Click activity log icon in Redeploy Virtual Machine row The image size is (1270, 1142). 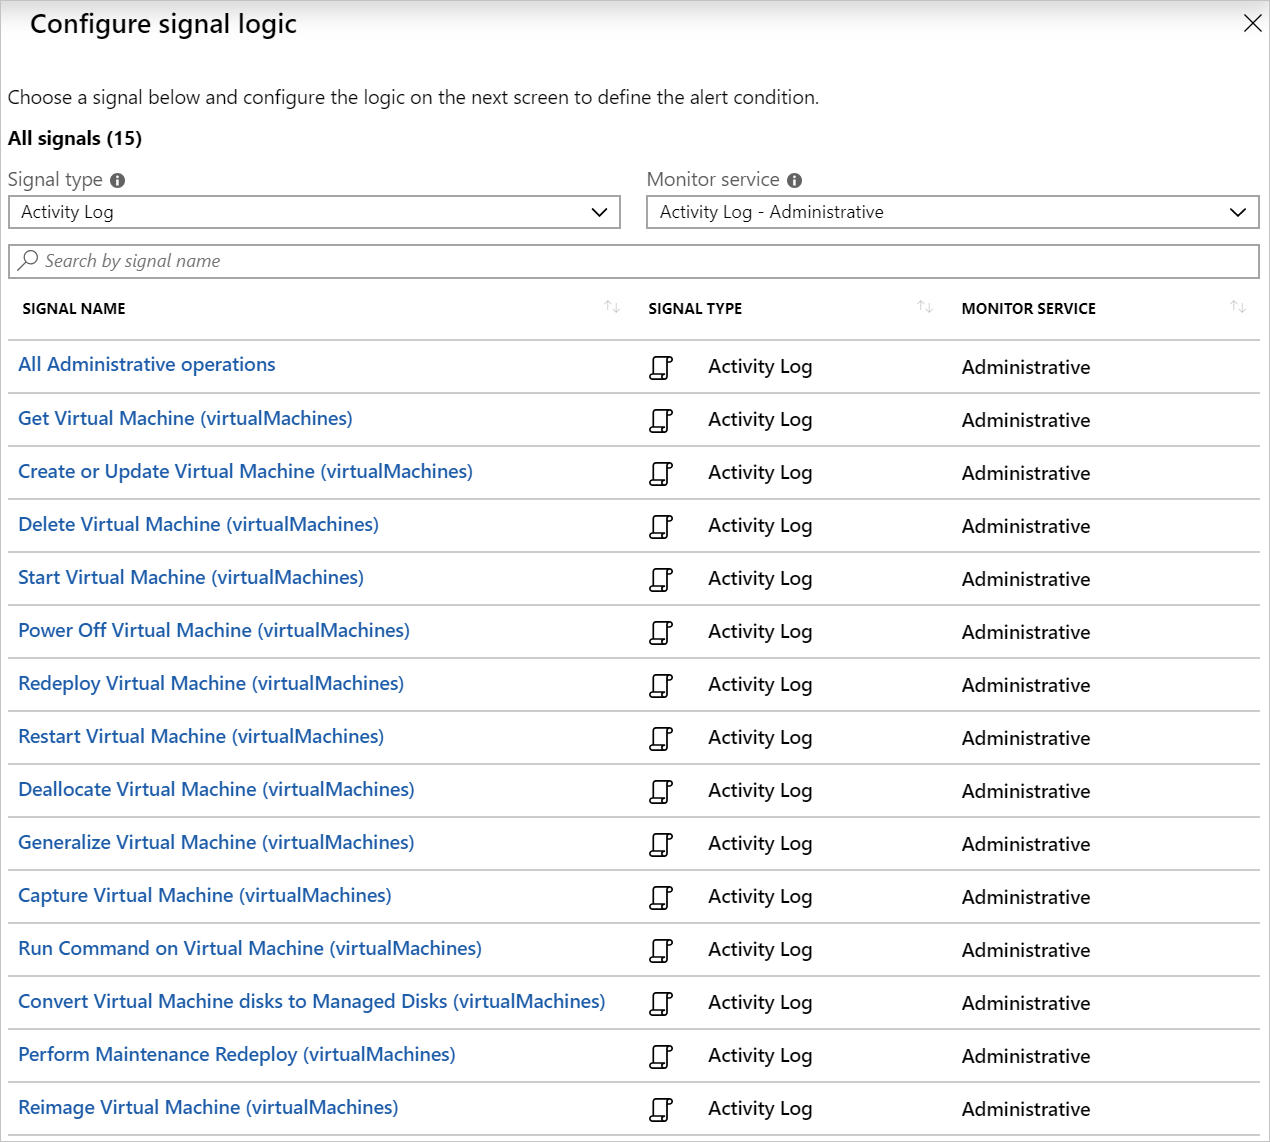click(661, 686)
